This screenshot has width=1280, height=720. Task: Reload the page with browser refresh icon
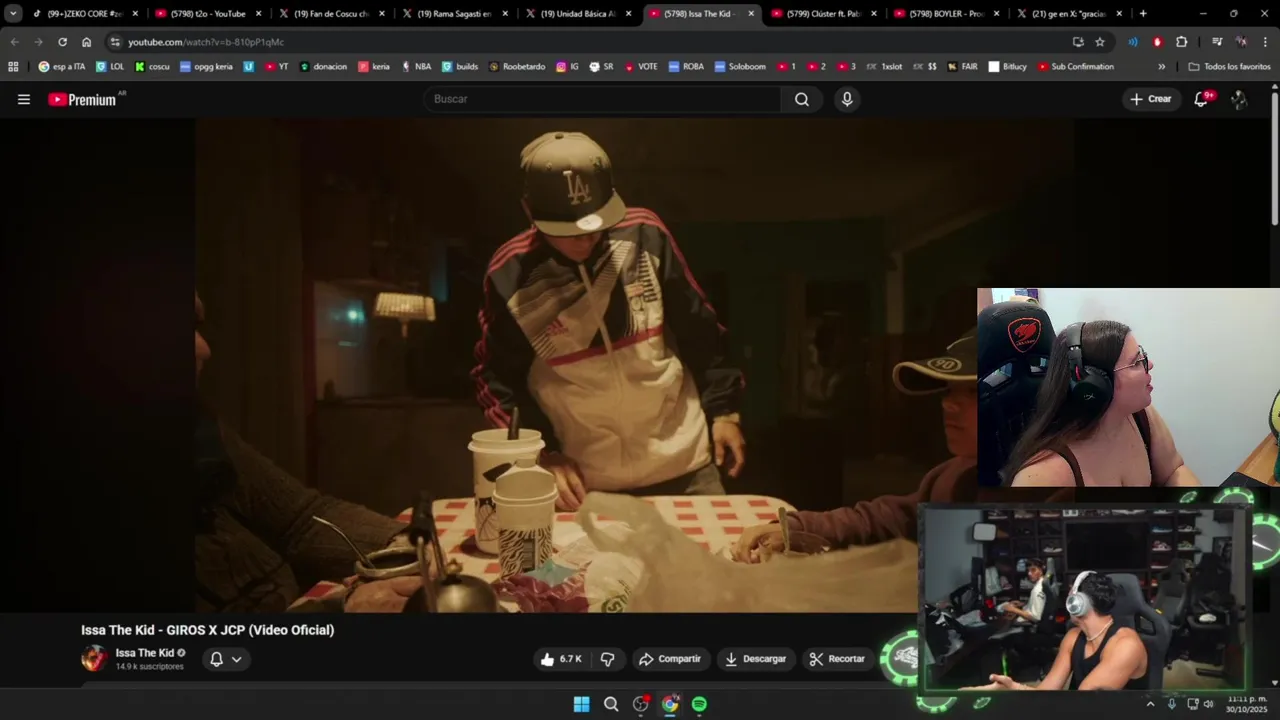[x=62, y=42]
